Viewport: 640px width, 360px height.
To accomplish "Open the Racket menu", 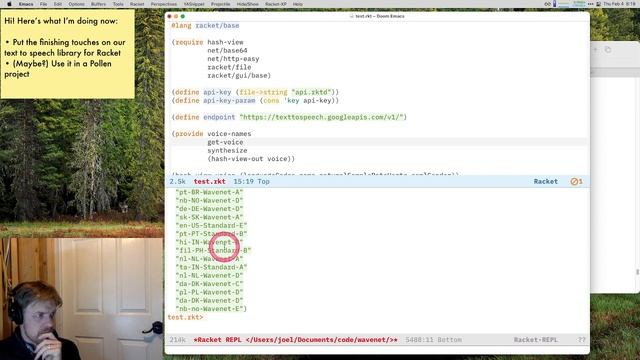I will [x=137, y=4].
